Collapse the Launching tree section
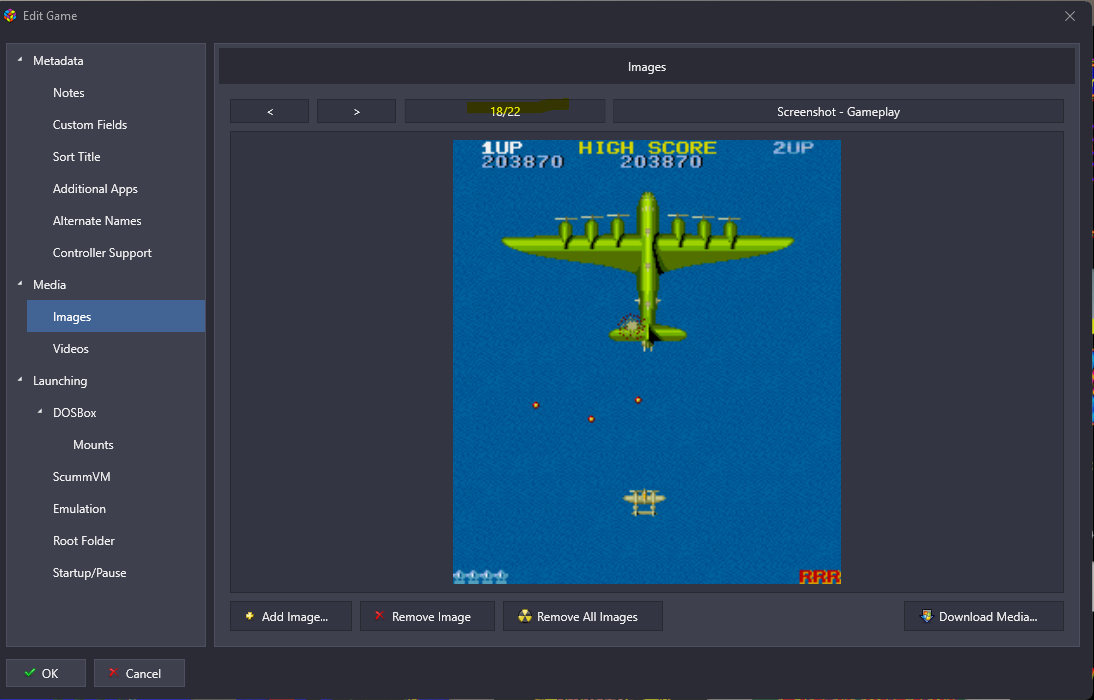 [20, 380]
